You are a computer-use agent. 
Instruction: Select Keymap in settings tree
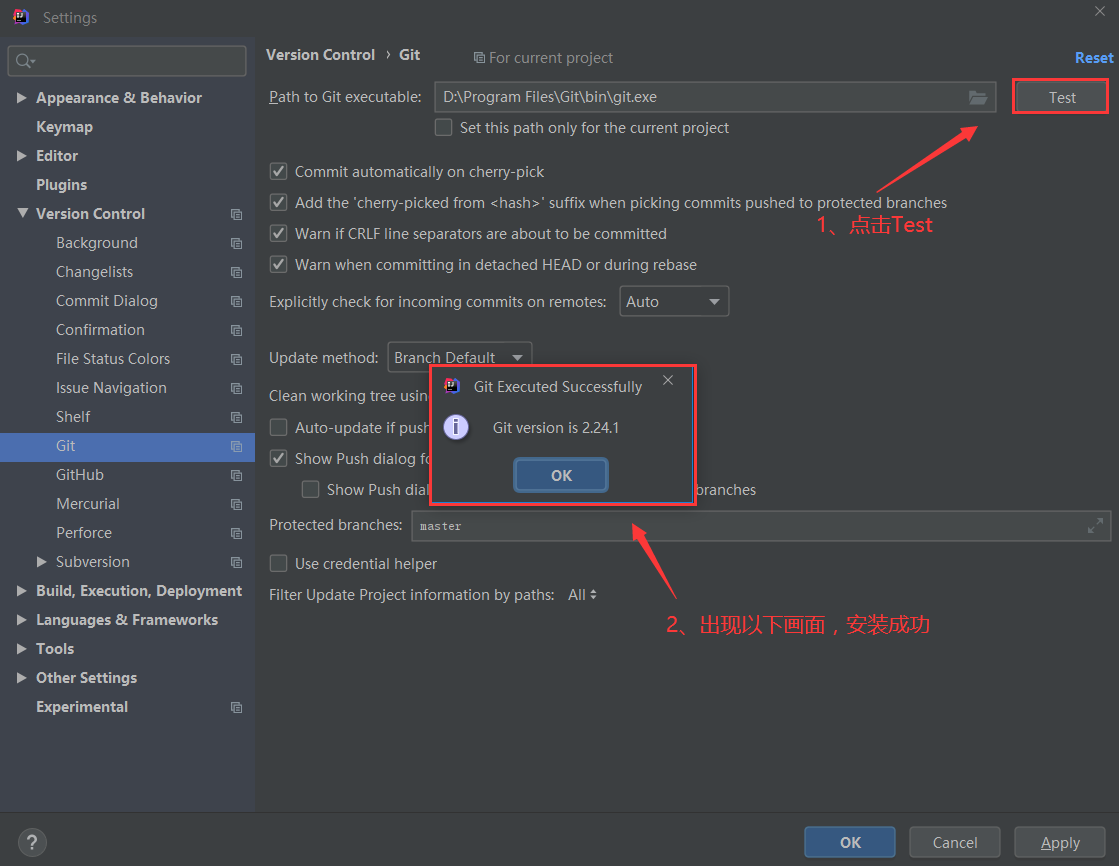click(64, 127)
